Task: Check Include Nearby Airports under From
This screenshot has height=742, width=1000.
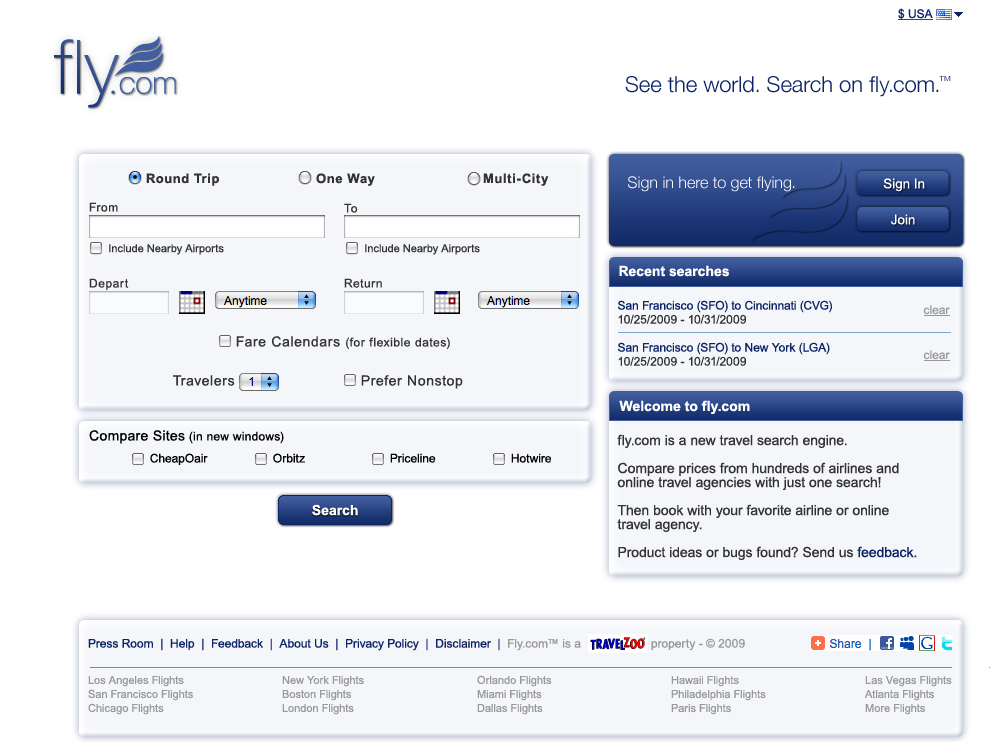Action: [x=96, y=248]
